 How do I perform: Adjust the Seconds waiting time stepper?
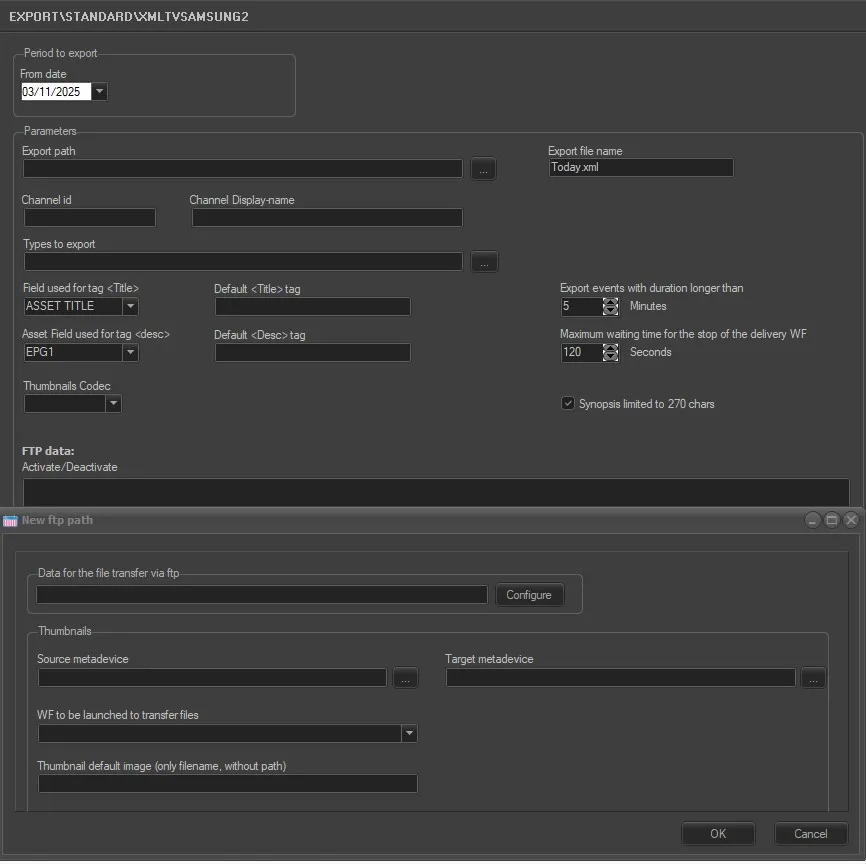click(x=610, y=353)
